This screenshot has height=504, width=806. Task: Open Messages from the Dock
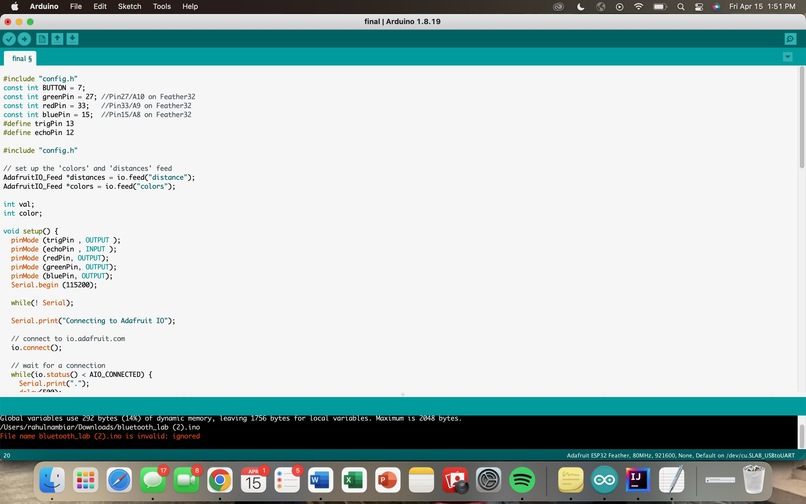(153, 480)
